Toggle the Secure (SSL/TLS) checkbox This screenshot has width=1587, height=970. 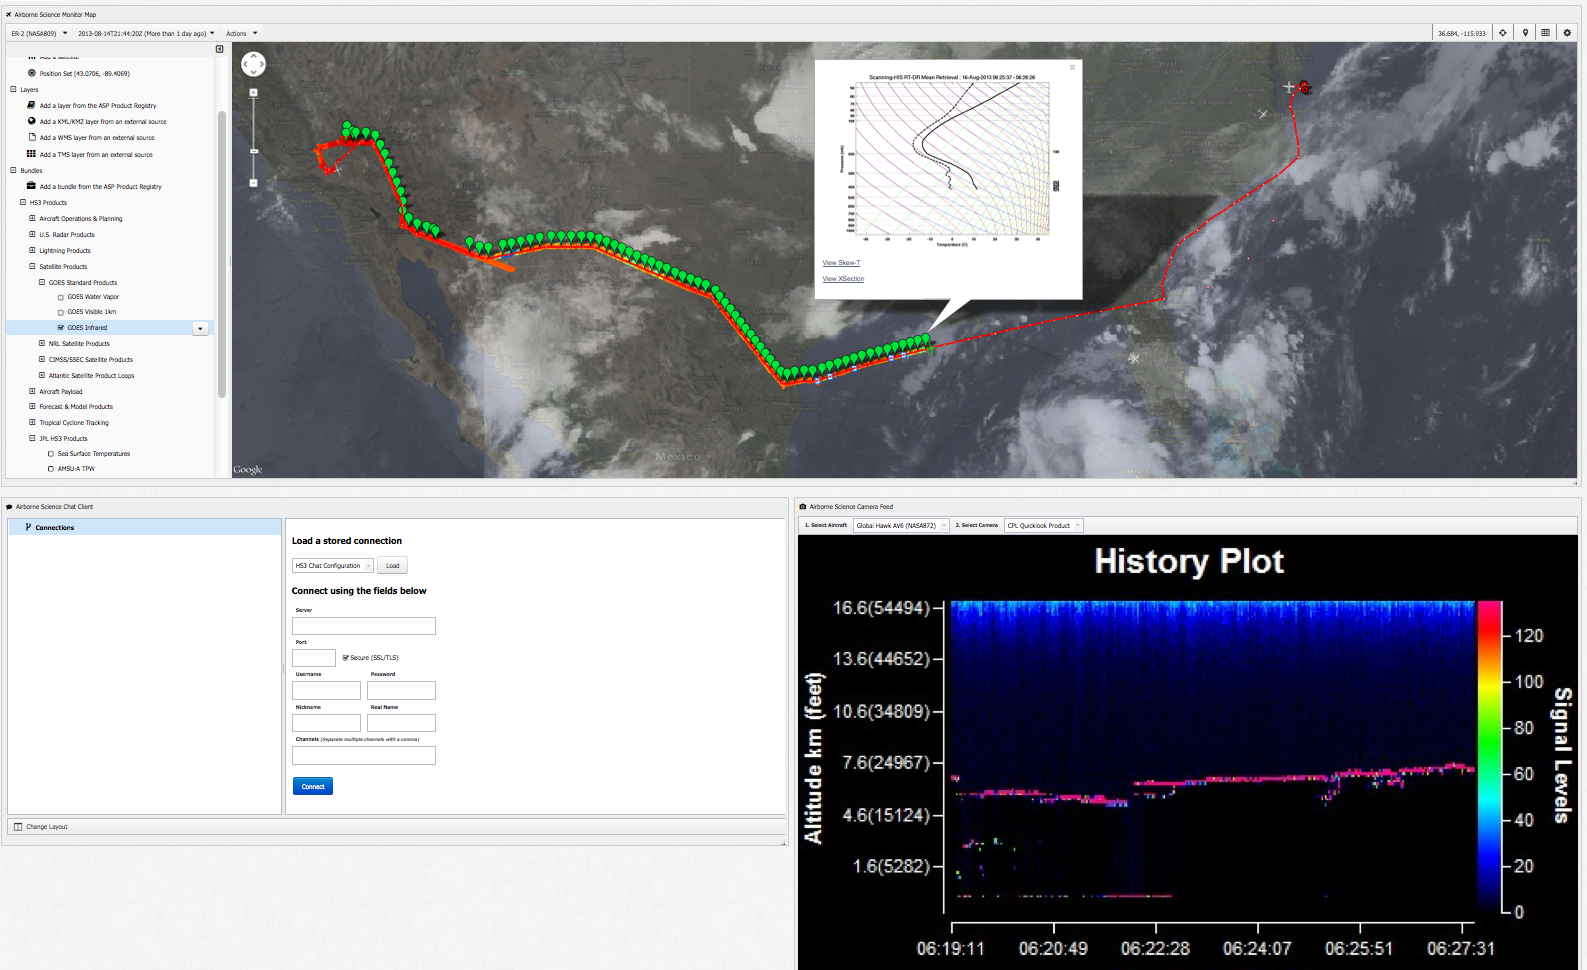pos(345,658)
